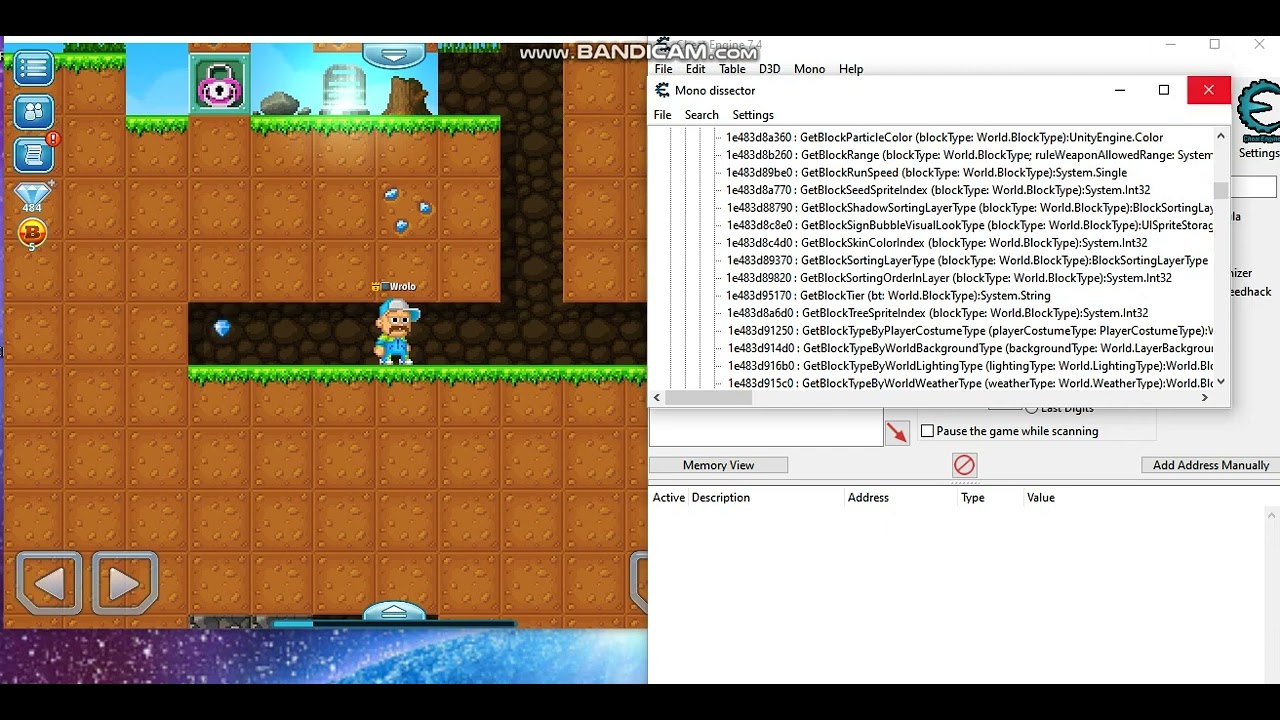This screenshot has height=720, width=1280.
Task: Open Cheat Engine Help menu
Action: point(851,69)
